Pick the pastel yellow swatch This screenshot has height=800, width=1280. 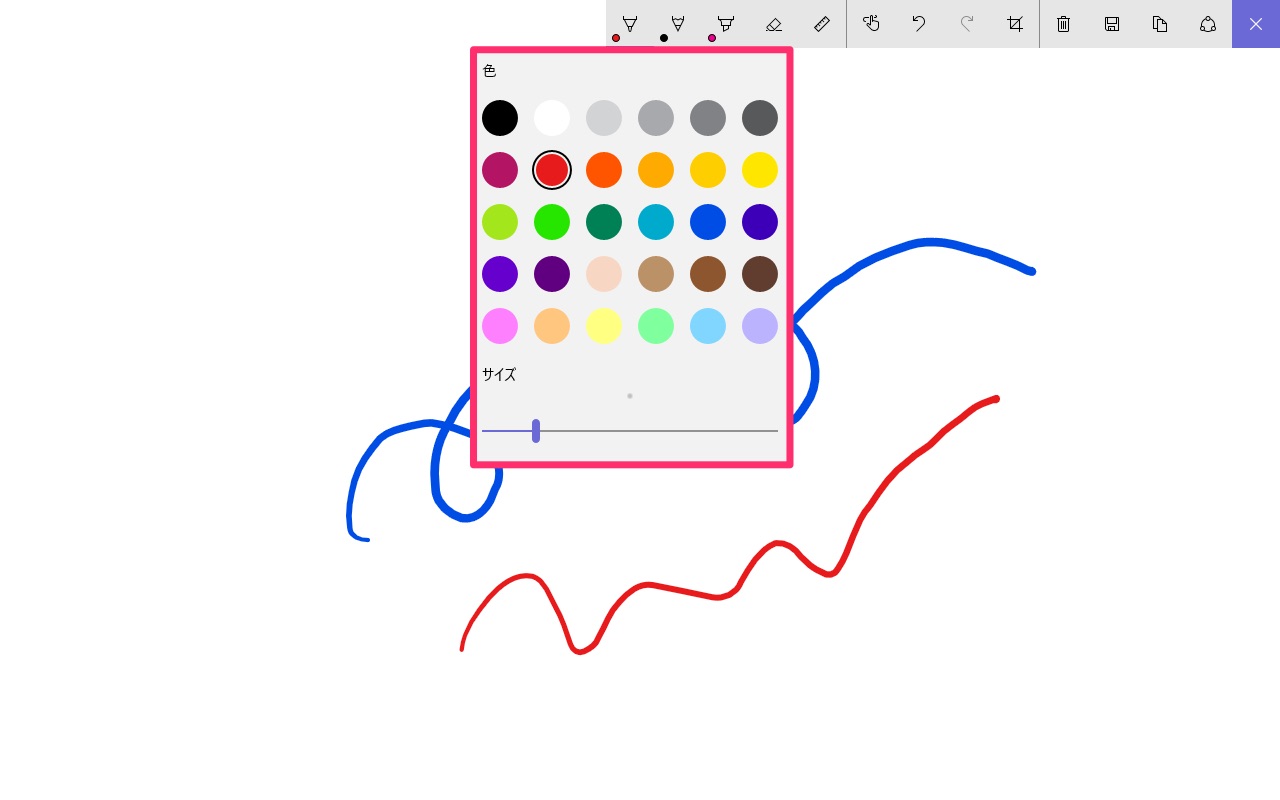point(604,326)
